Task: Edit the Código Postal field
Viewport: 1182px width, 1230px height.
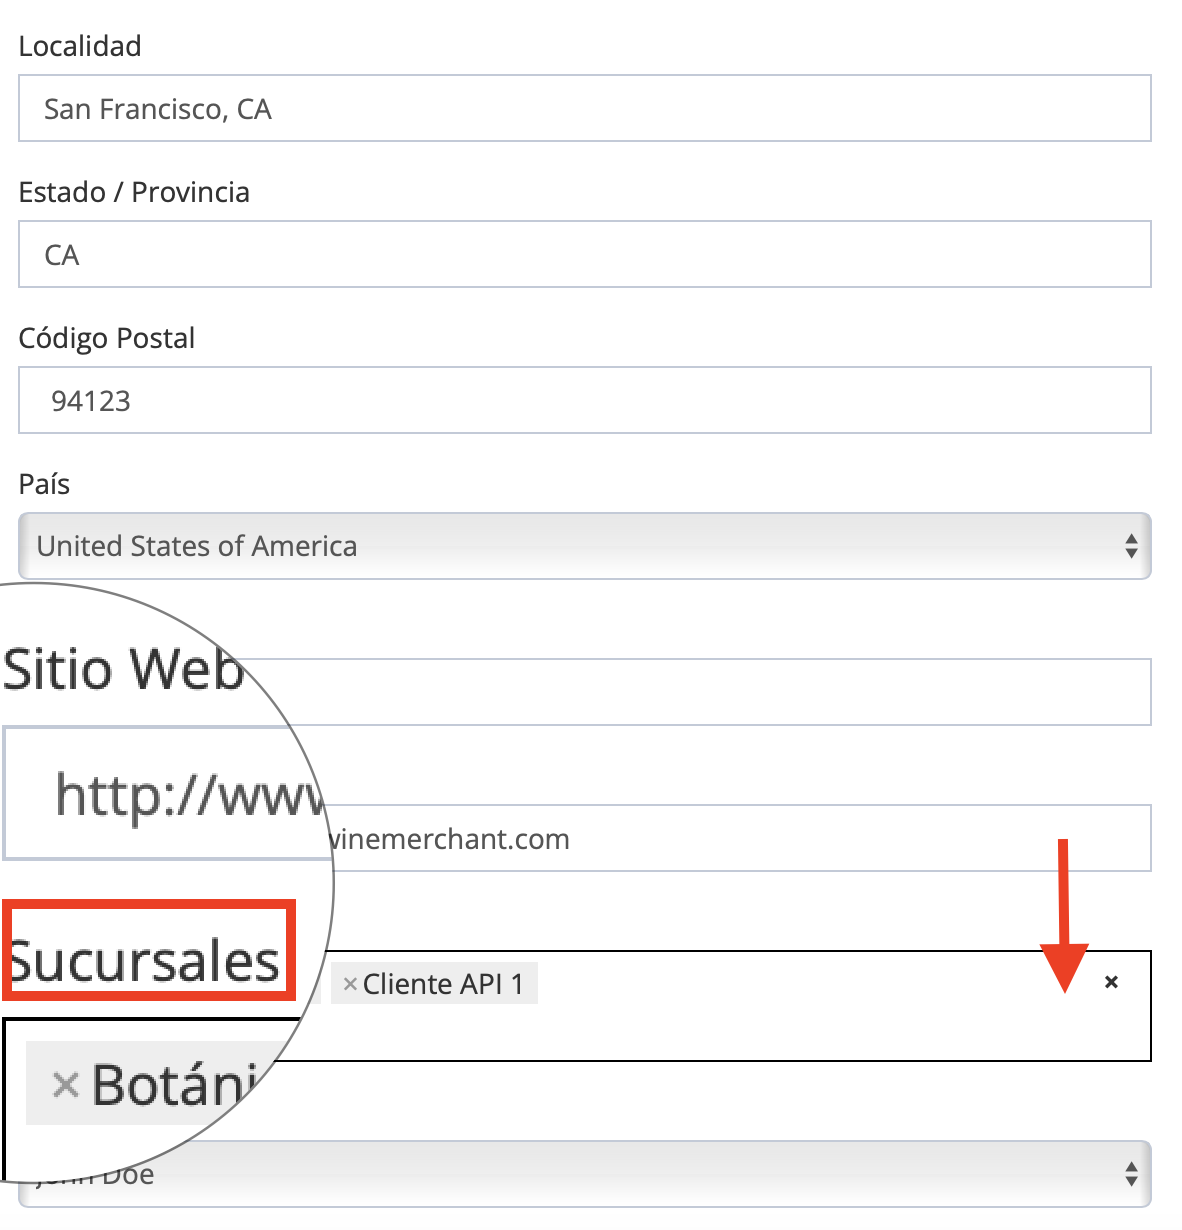Action: click(x=584, y=400)
